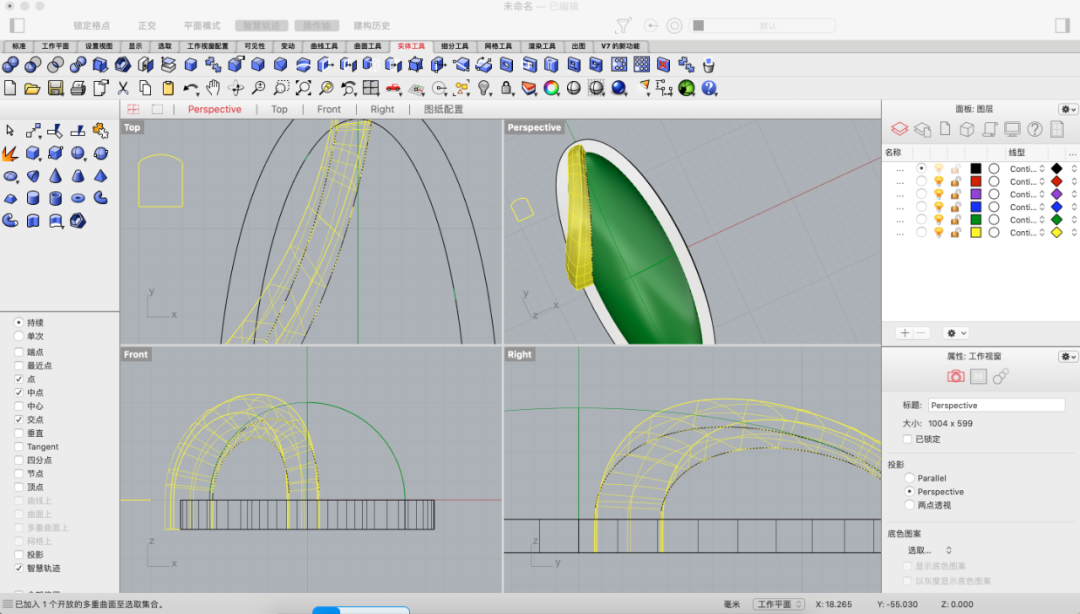Image resolution: width=1080 pixels, height=614 pixels.
Task: Click the blue help question mark icon
Action: tap(709, 88)
